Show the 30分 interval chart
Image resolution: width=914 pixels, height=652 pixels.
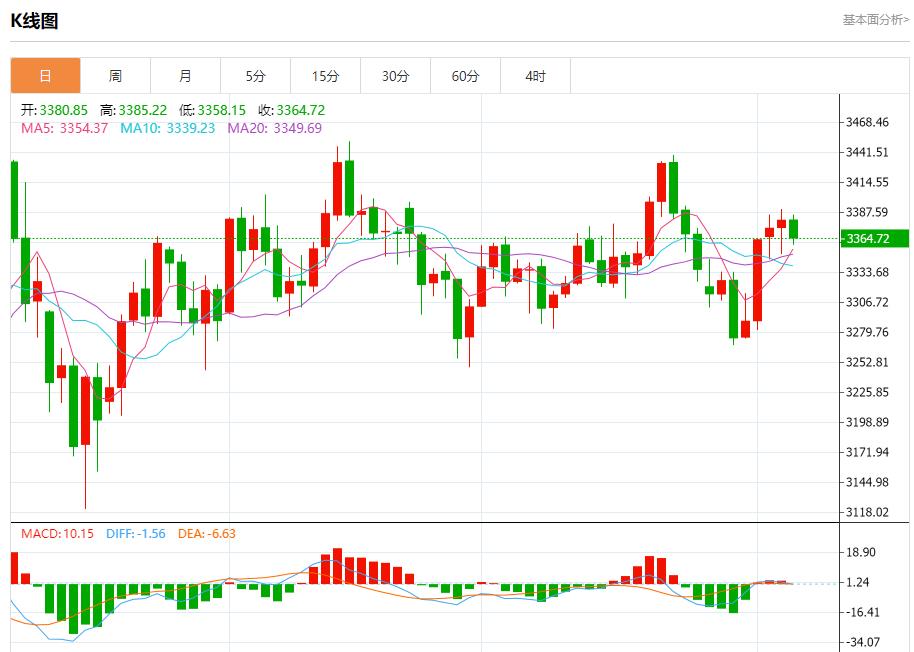click(x=395, y=76)
